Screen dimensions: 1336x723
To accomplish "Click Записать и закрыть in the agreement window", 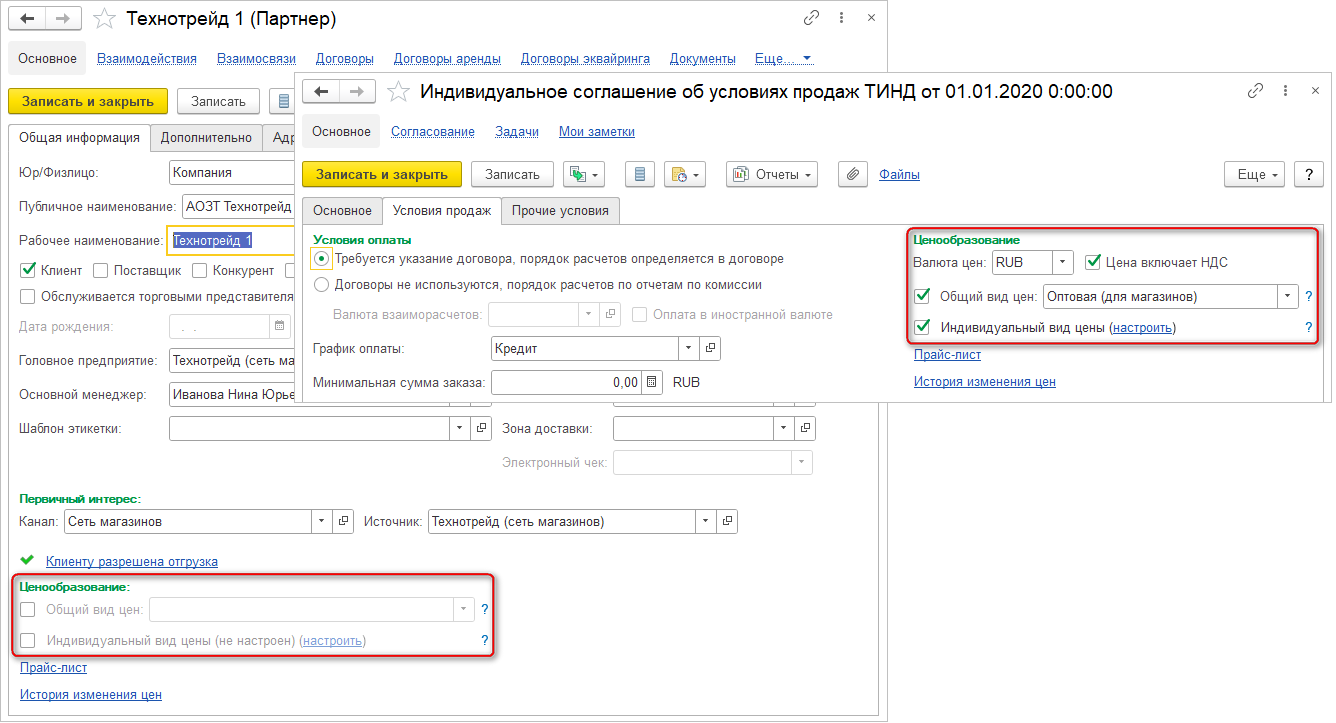I will tap(382, 174).
